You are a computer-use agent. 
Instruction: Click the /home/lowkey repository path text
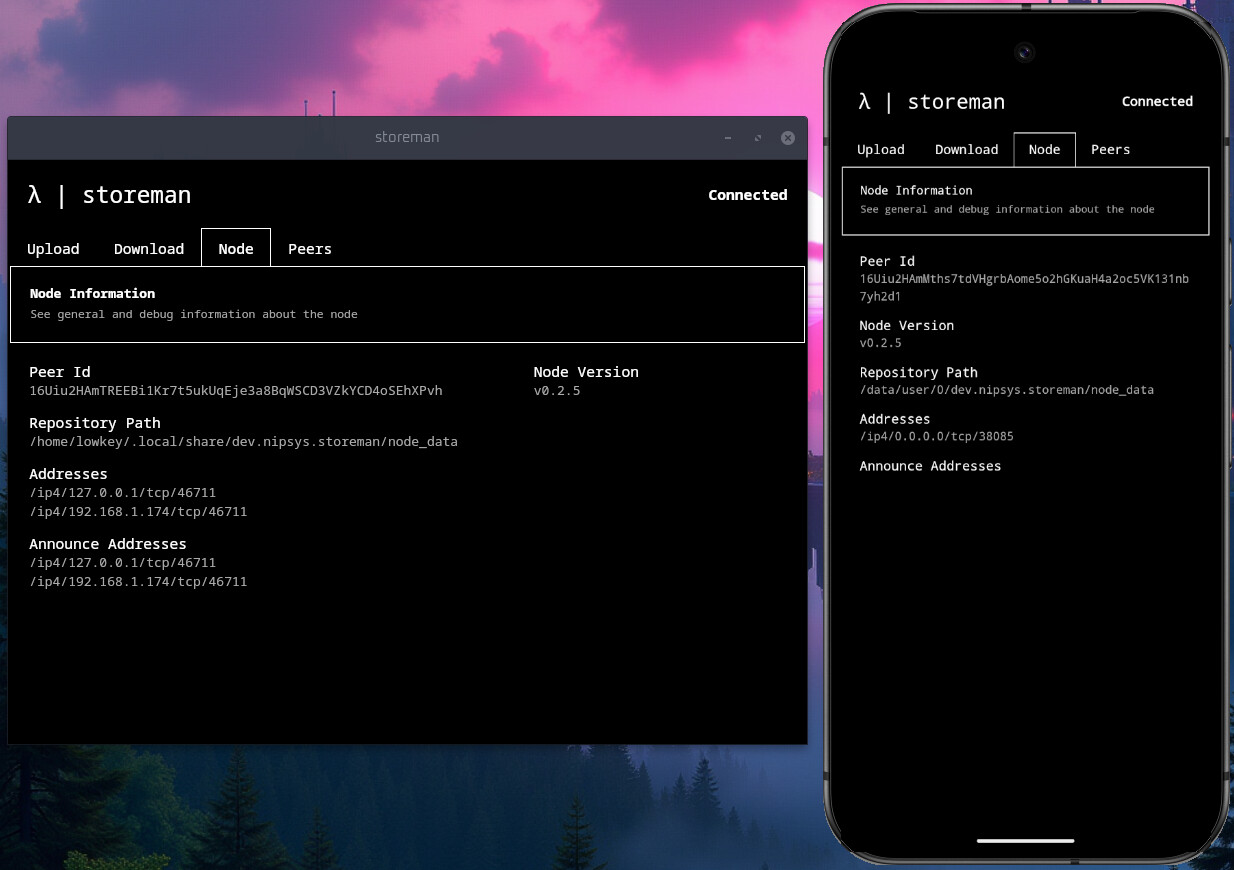[x=243, y=441]
